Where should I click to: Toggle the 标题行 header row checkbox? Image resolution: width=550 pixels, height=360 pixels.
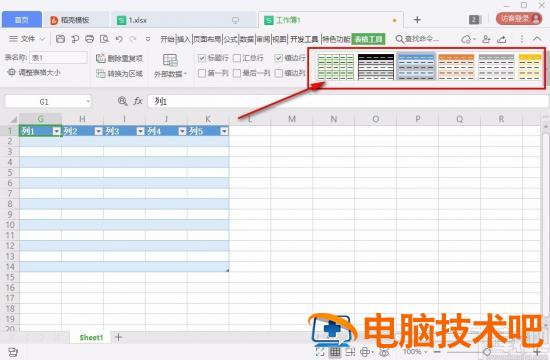pos(202,58)
